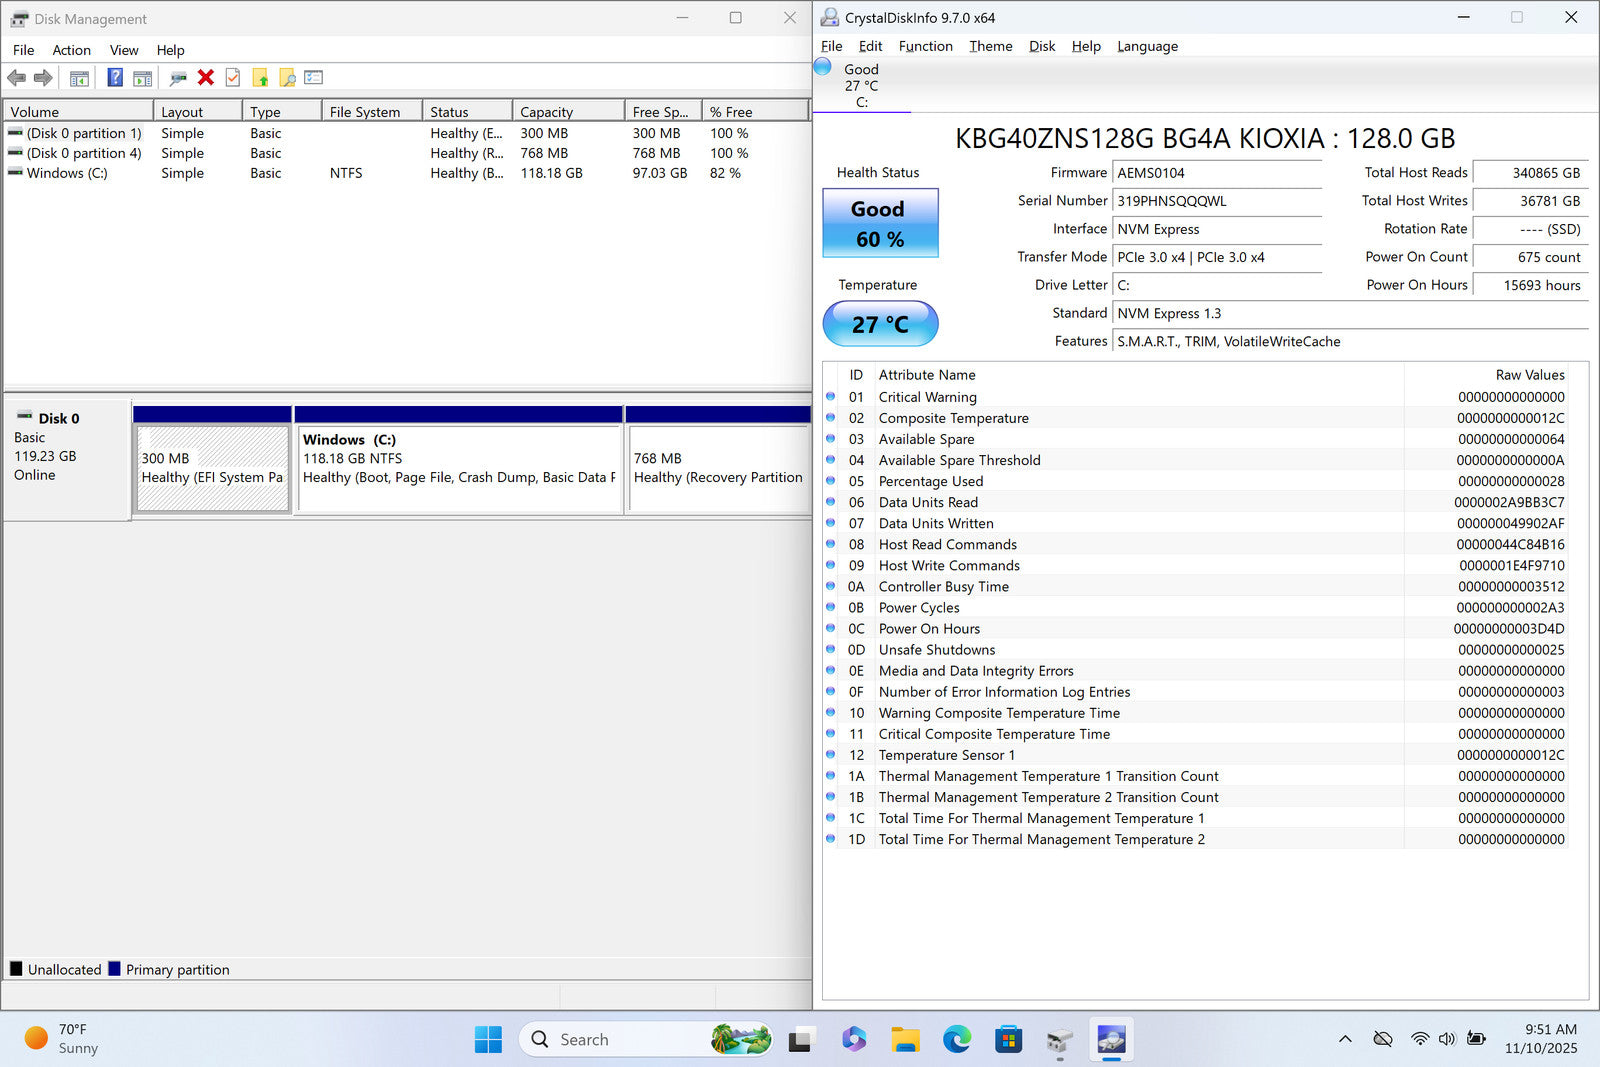Click the yellow folder with green arrow icon

pyautogui.click(x=260, y=78)
